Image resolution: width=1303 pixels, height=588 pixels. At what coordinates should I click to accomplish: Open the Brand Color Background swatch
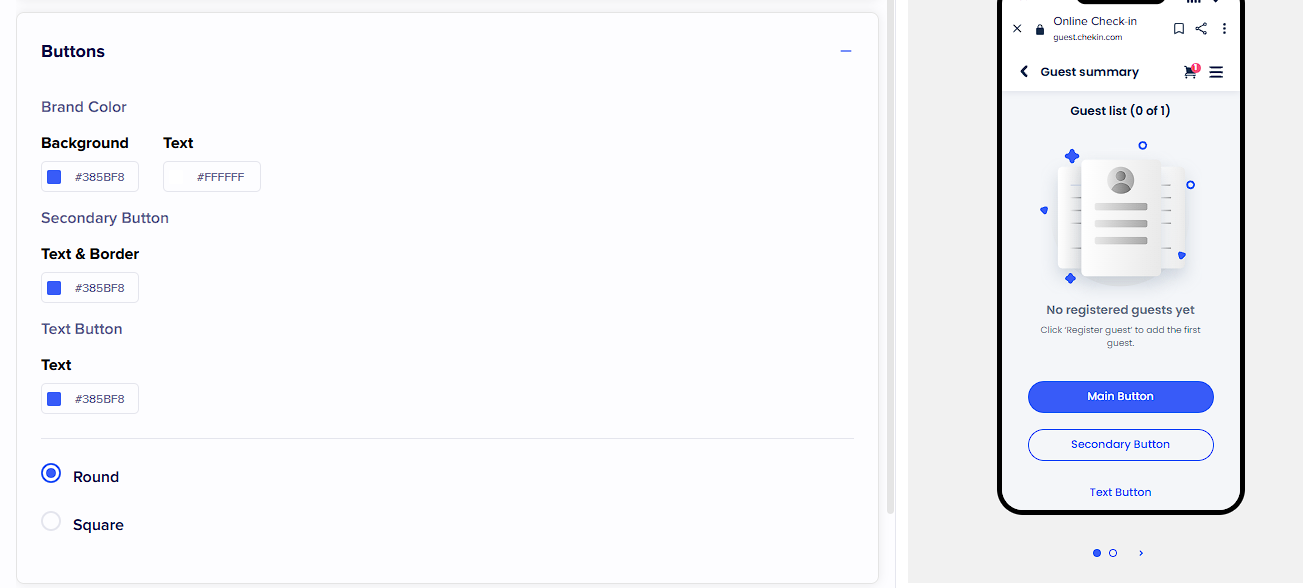(54, 177)
